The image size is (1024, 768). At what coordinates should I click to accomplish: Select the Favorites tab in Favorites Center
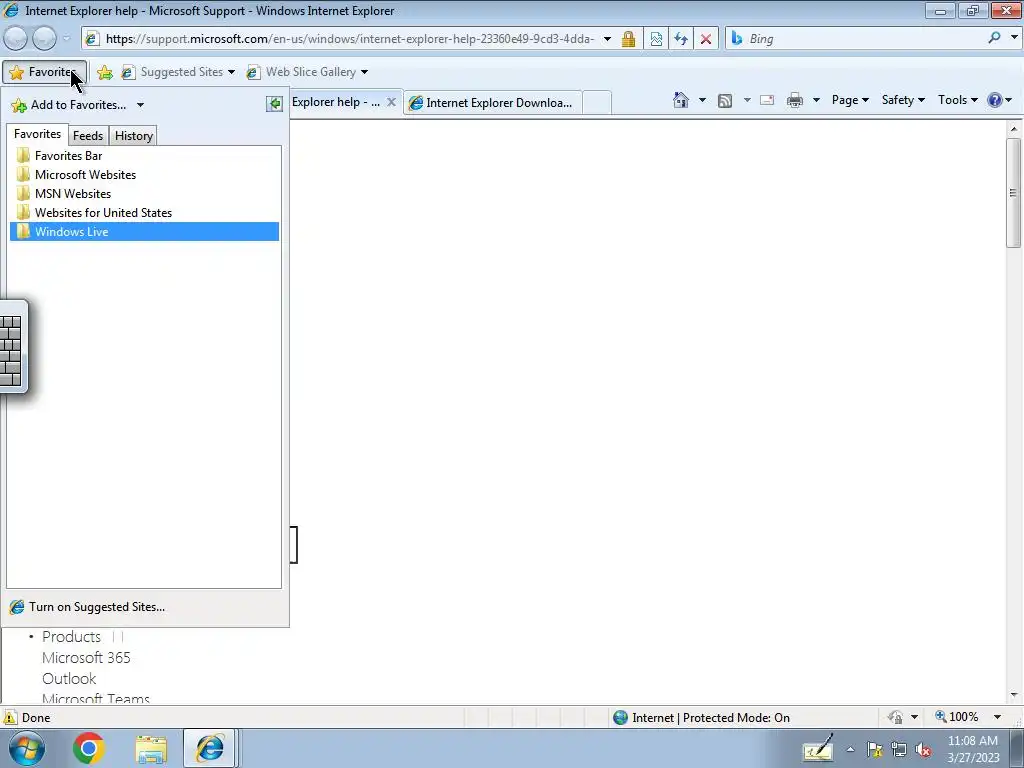coord(37,134)
